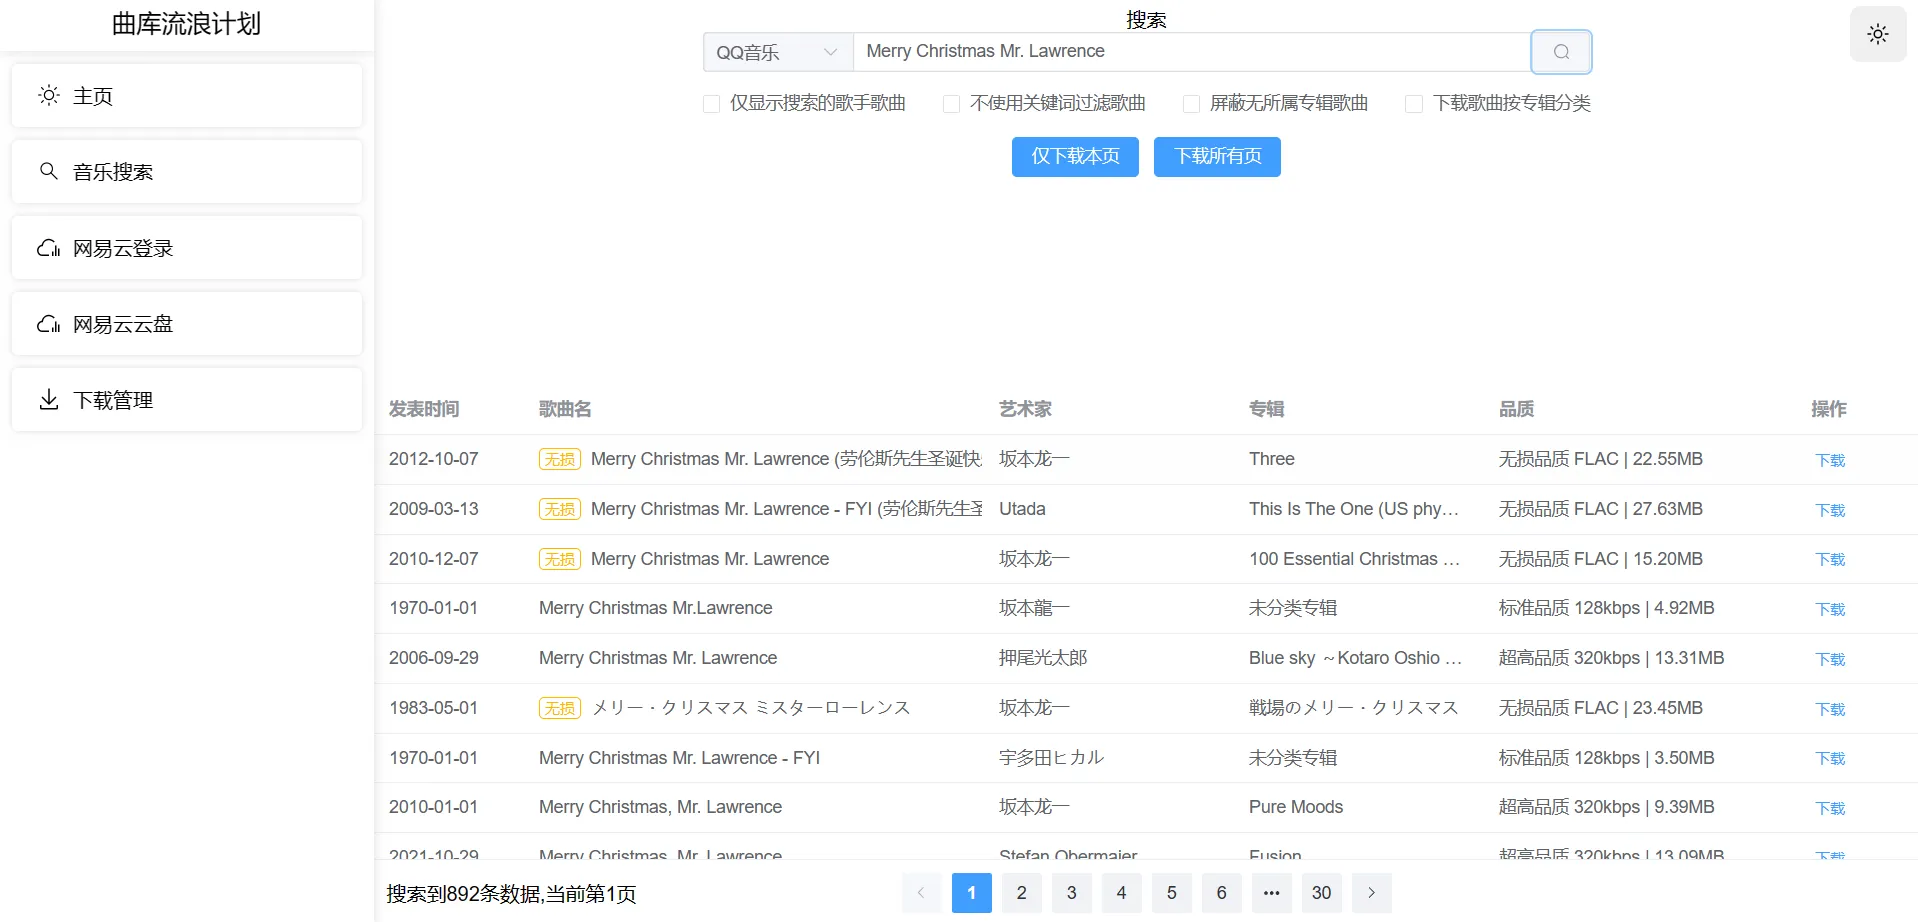Click the 无损 tag on the 2012-10-07 row
The width and height of the screenshot is (1918, 922).
click(560, 459)
